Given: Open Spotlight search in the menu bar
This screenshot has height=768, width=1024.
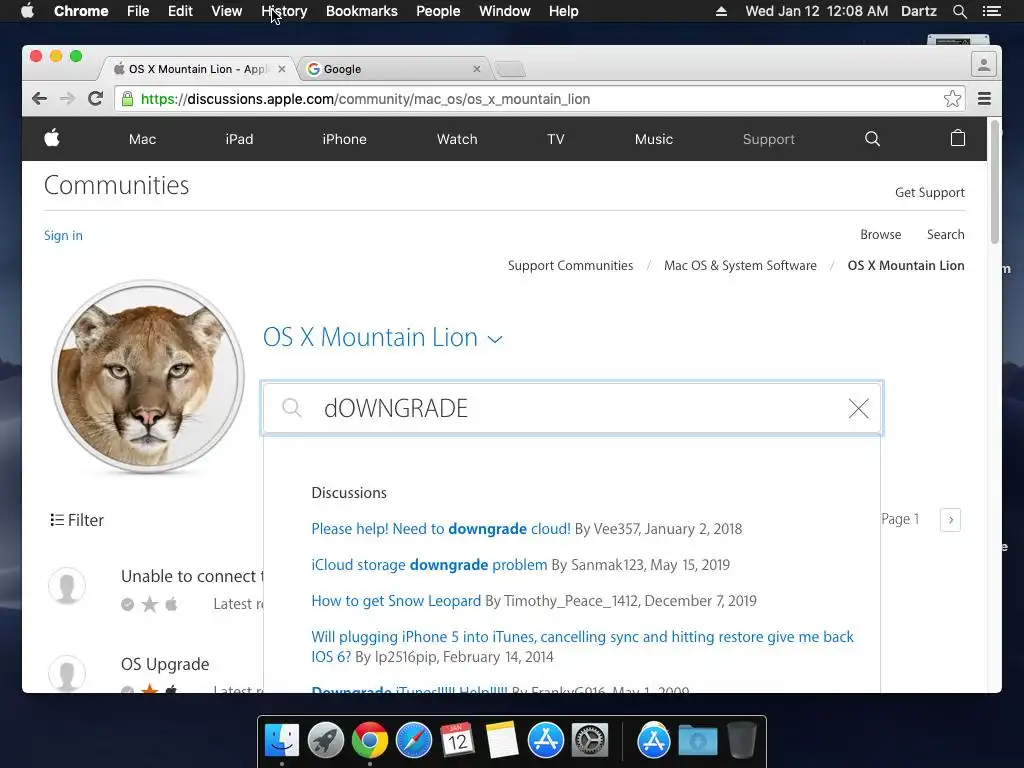Looking at the screenshot, I should [959, 11].
